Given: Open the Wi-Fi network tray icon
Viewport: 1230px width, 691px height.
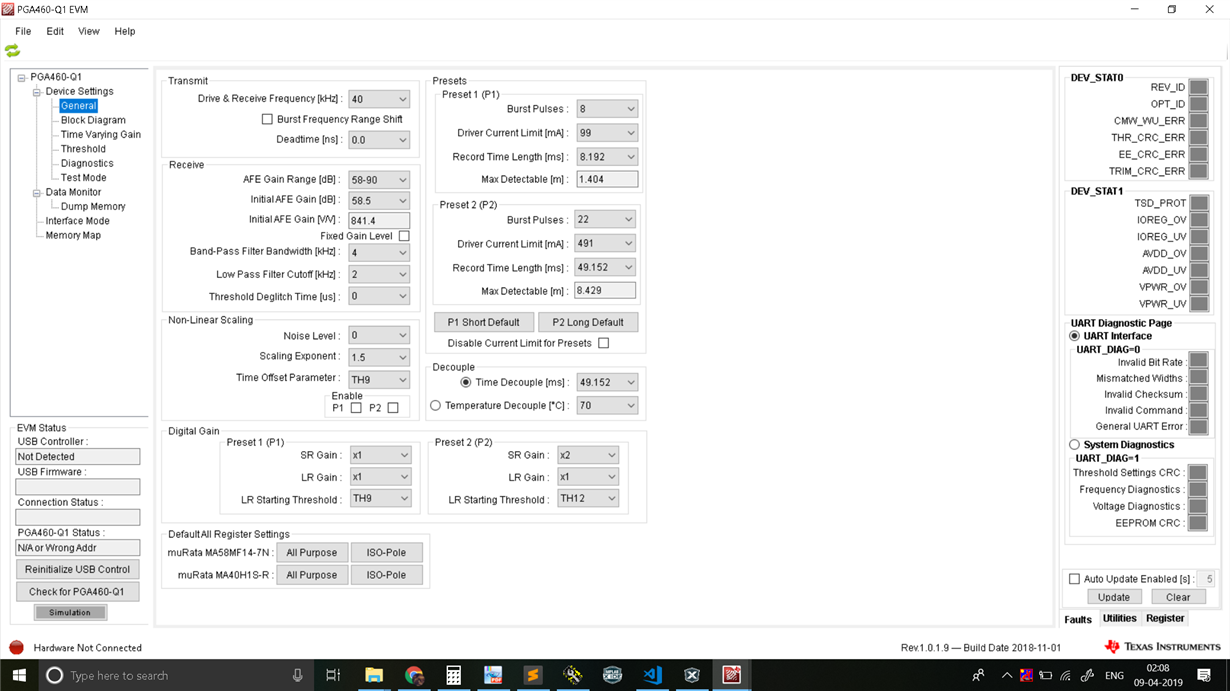Looking at the screenshot, I should tap(1065, 676).
